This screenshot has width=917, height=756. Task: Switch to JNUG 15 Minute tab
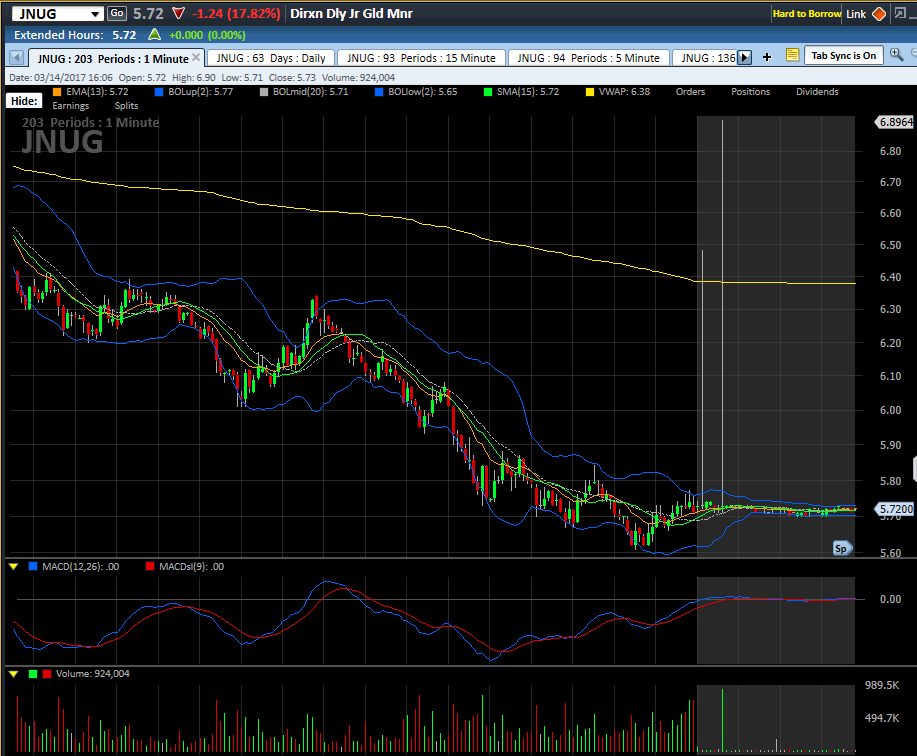coord(421,58)
